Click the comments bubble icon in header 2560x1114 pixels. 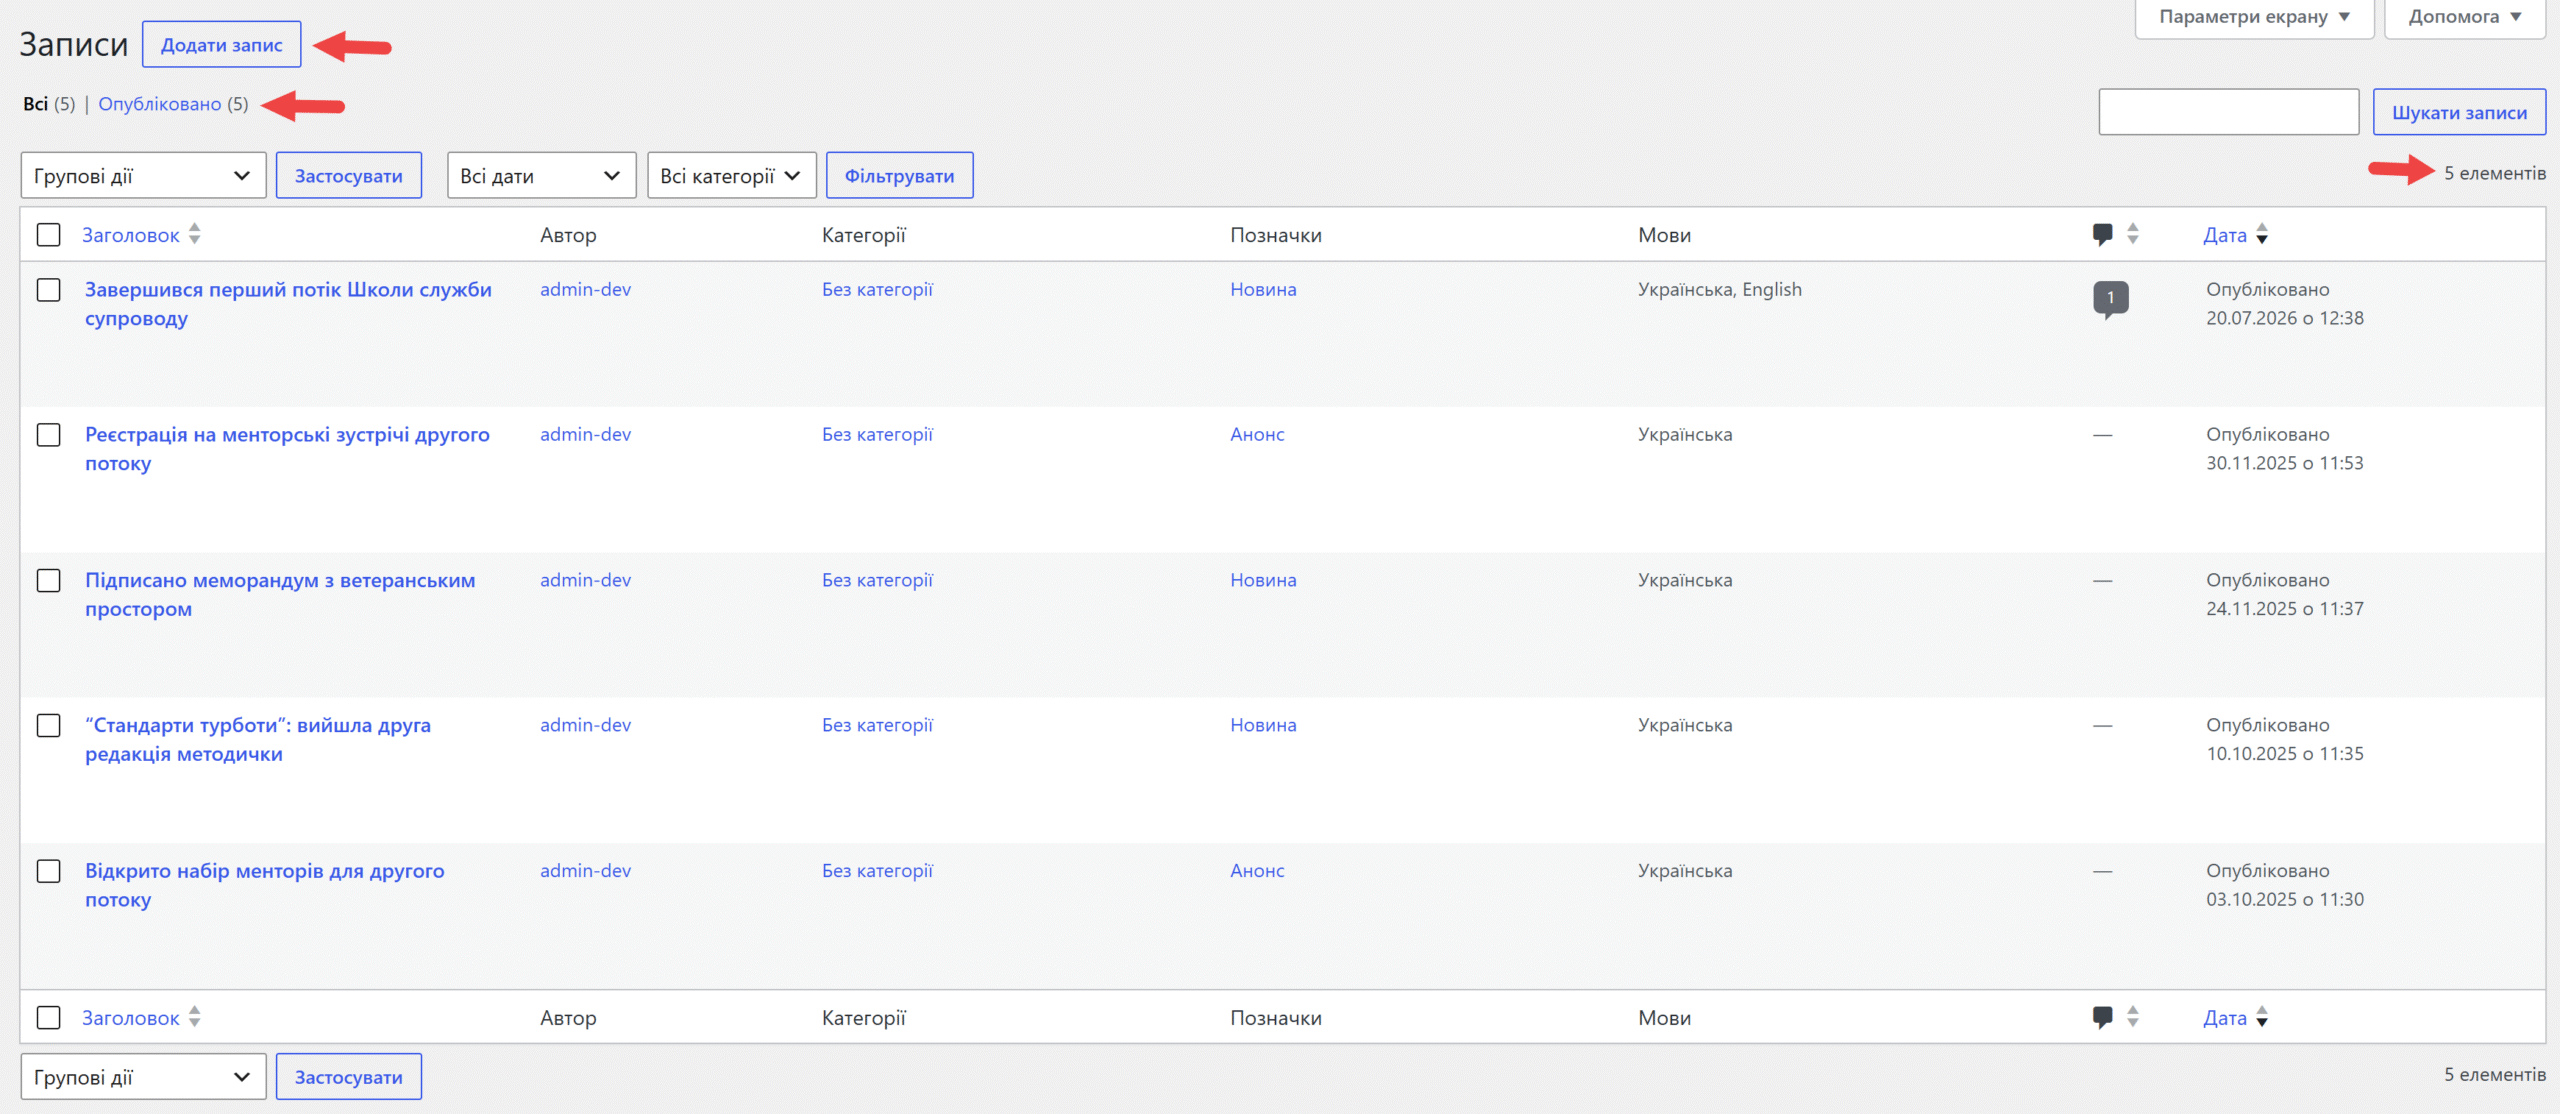(x=2102, y=234)
